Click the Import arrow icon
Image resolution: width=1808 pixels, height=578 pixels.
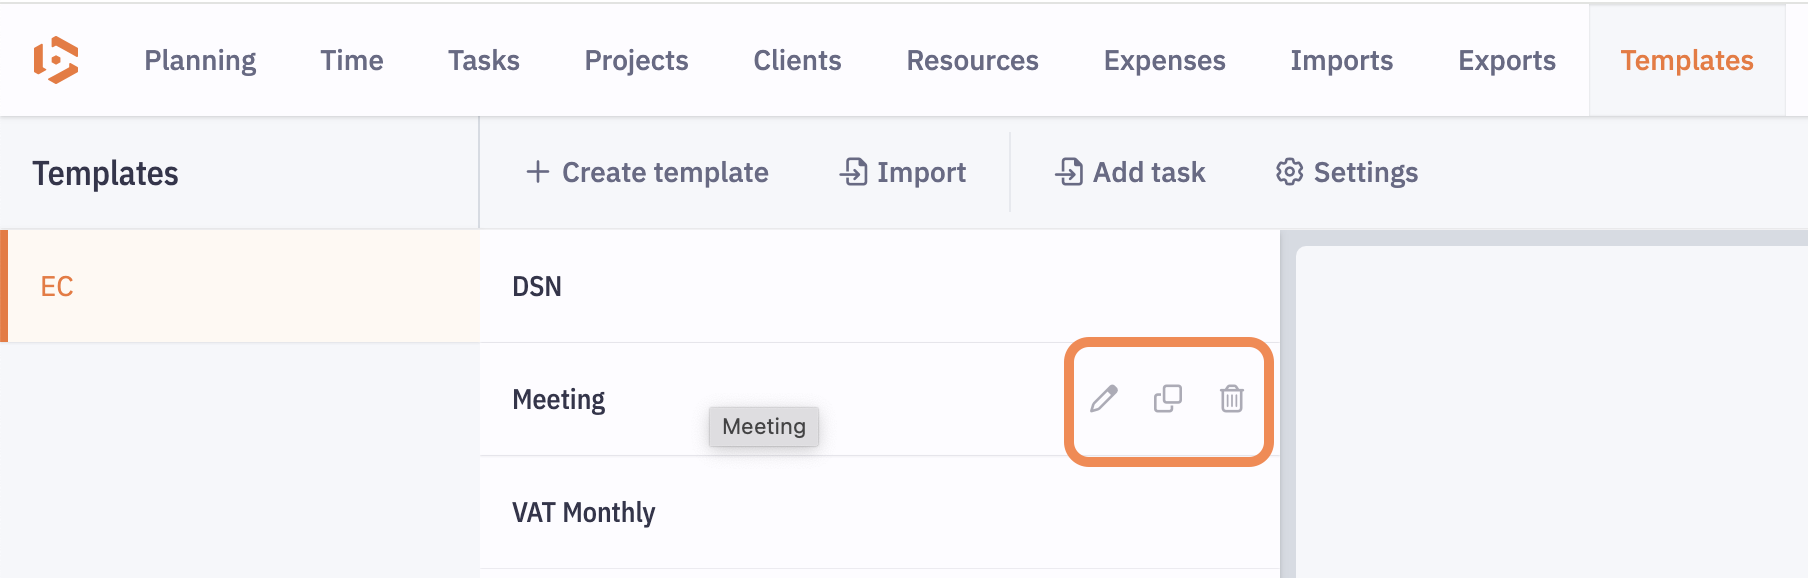853,172
